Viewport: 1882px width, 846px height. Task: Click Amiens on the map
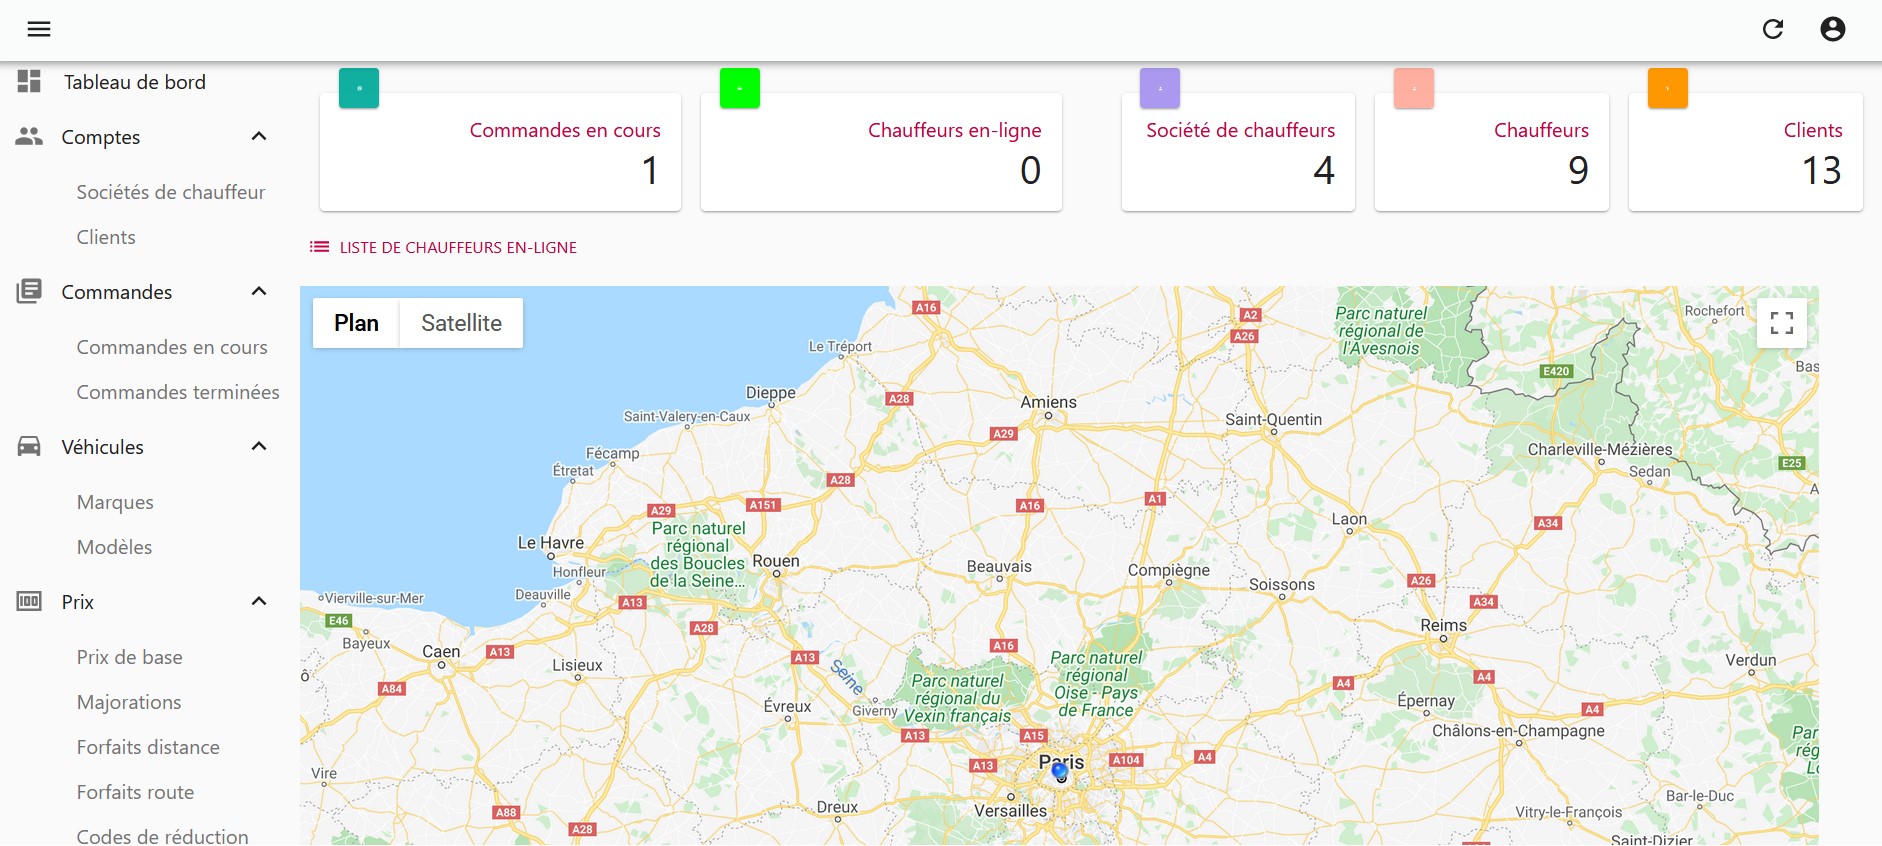tap(1049, 402)
